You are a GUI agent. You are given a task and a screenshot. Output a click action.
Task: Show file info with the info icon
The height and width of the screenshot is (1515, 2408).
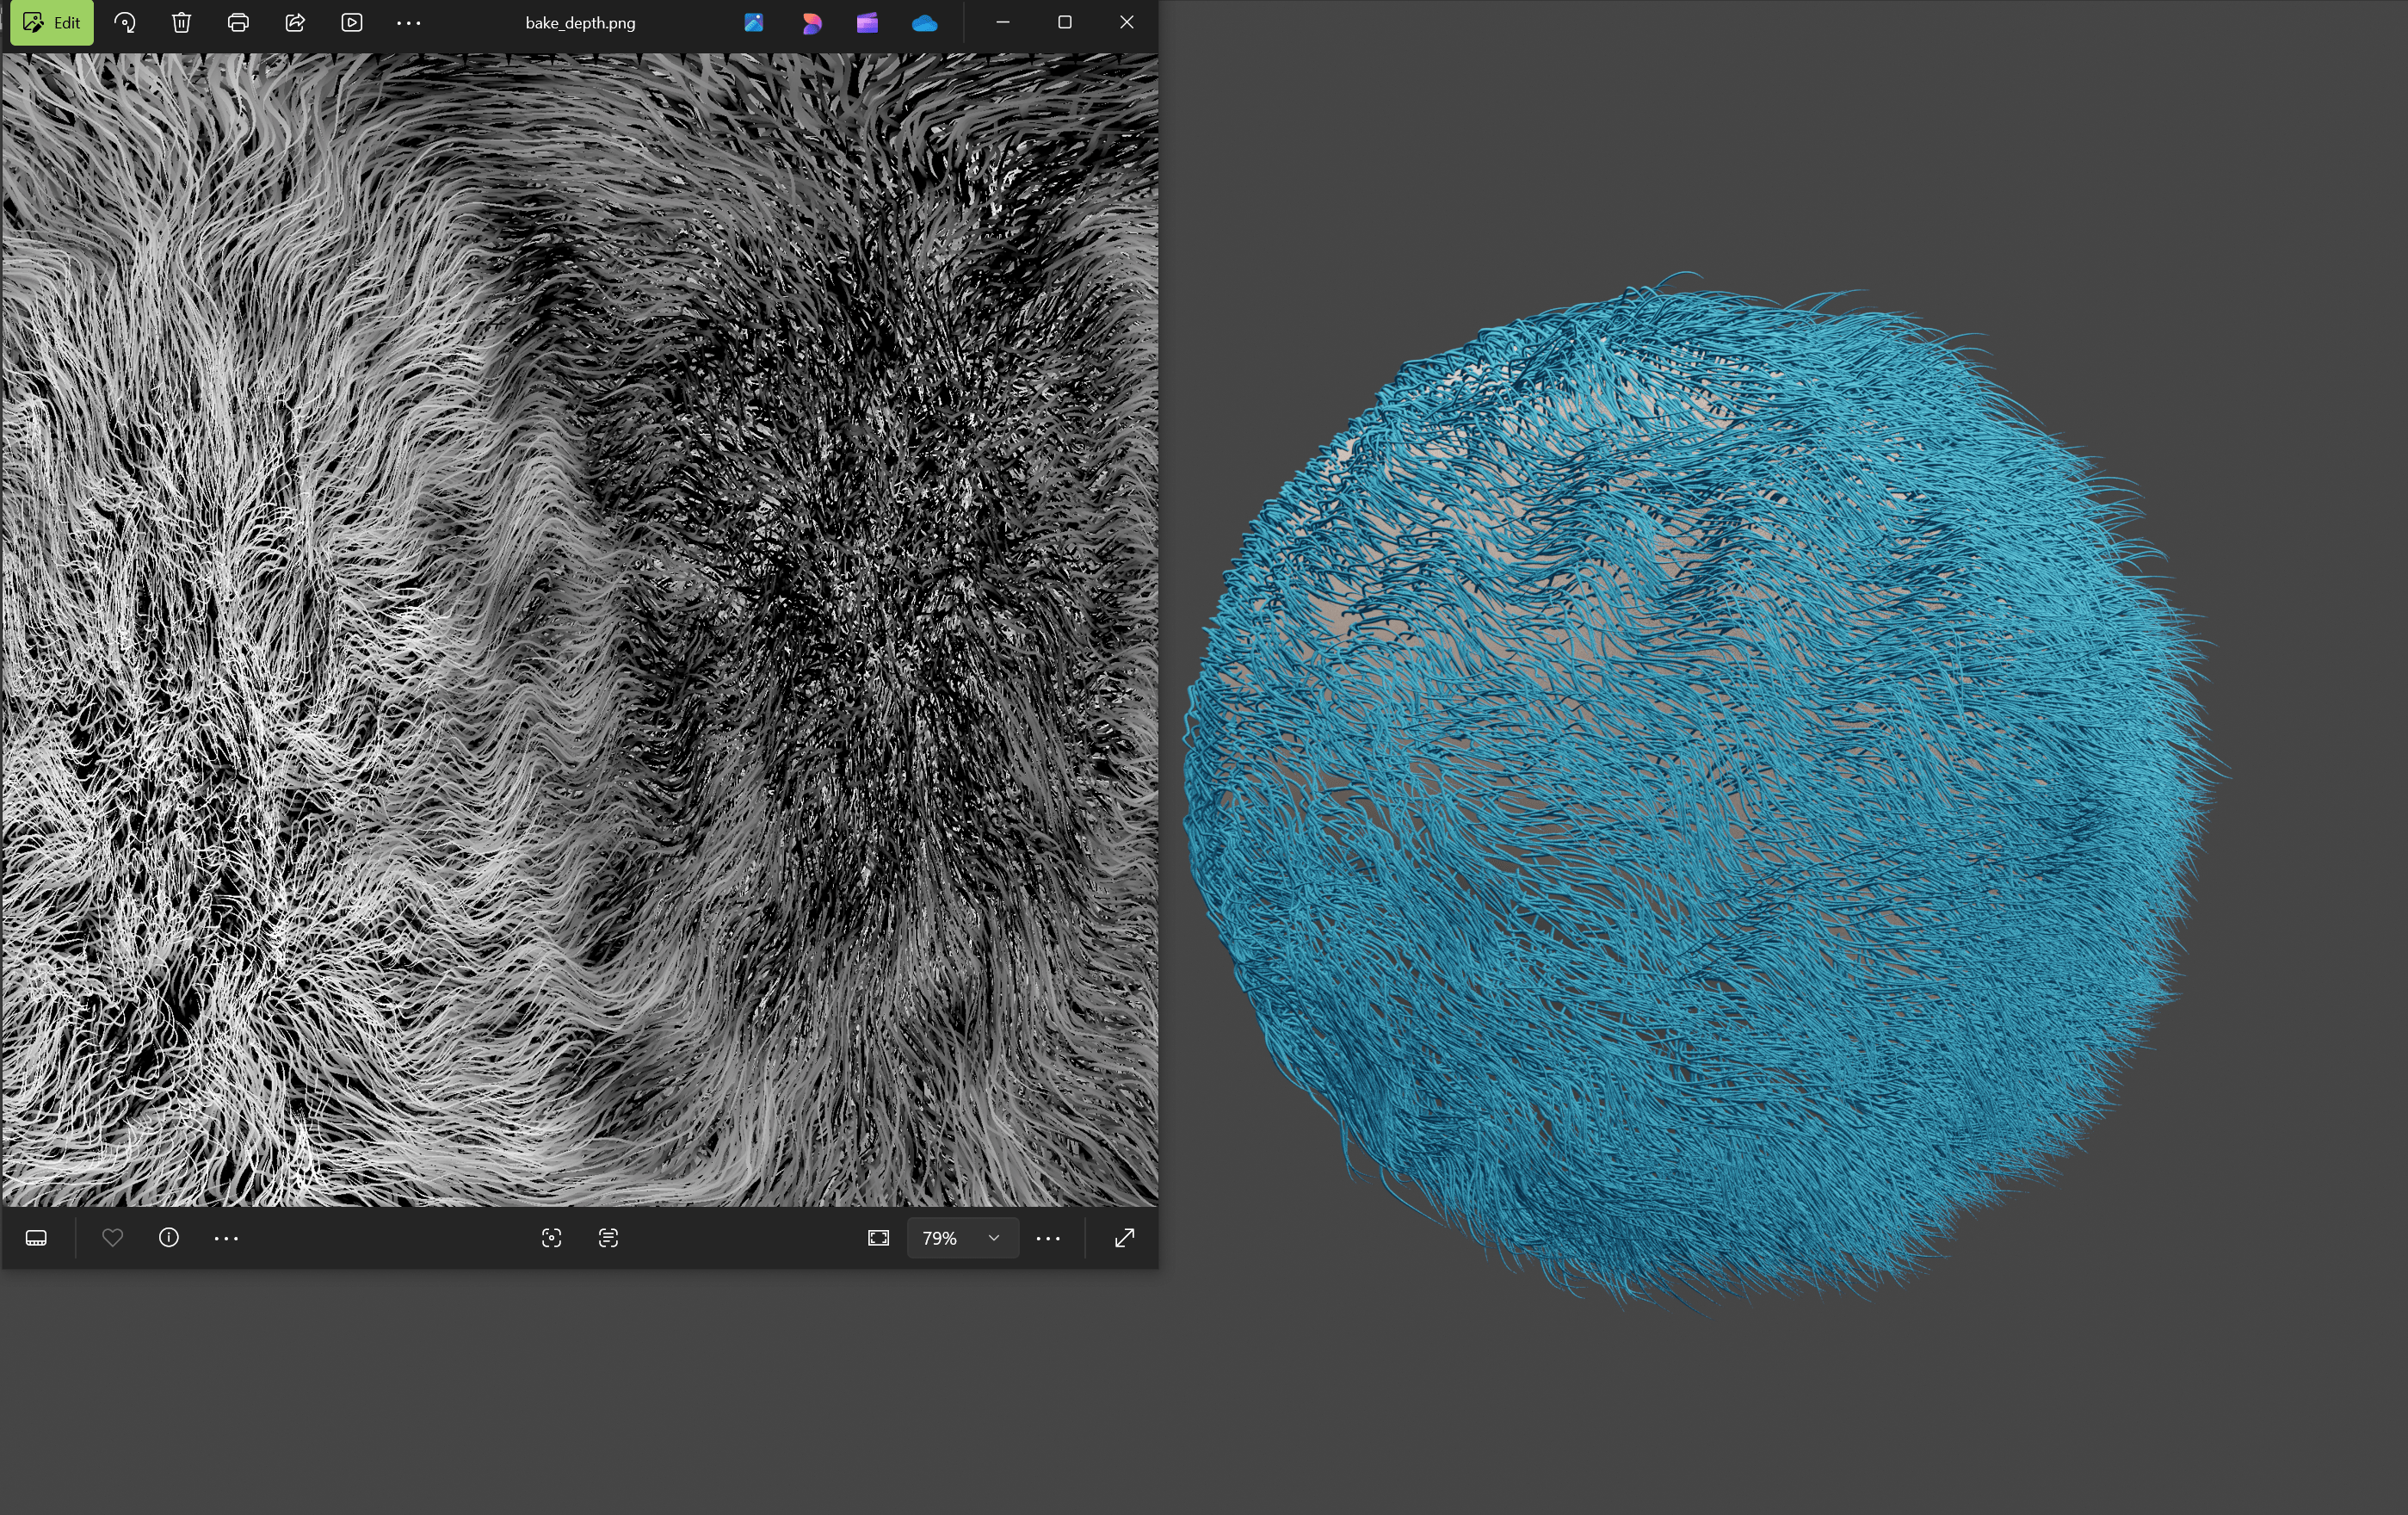click(x=169, y=1238)
